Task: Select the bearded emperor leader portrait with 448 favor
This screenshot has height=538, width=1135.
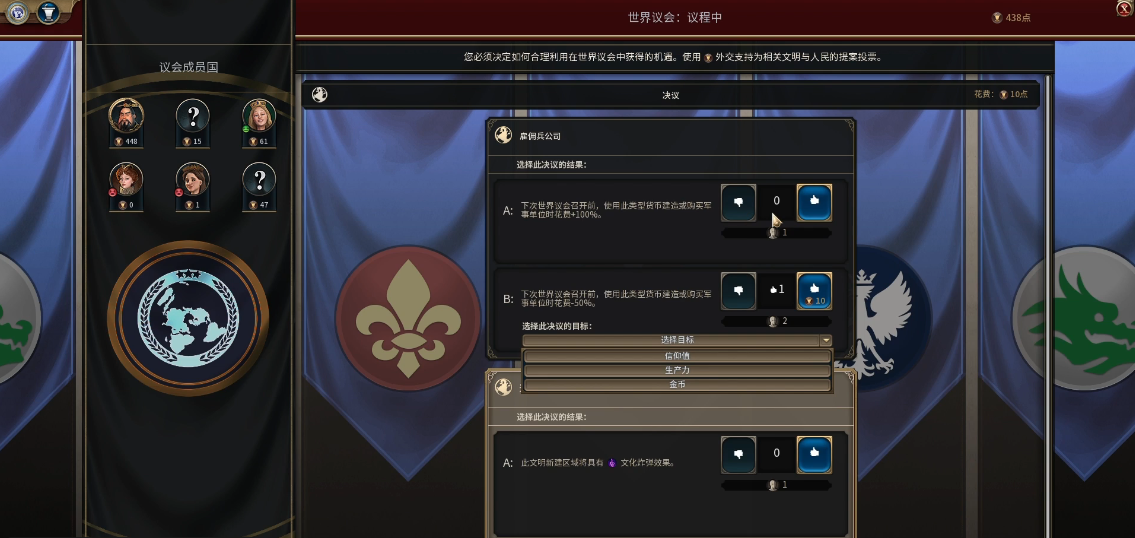Action: (126, 115)
